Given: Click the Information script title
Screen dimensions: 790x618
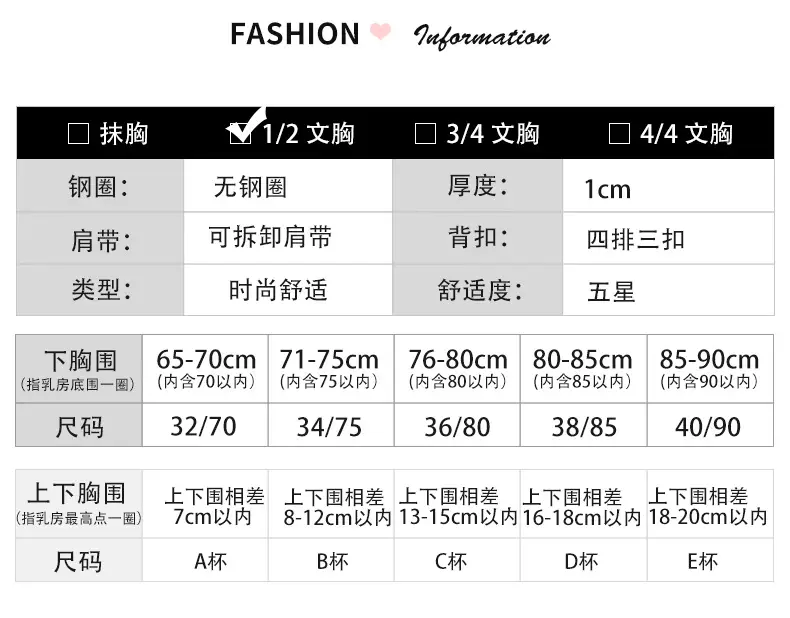Looking at the screenshot, I should [x=482, y=37].
